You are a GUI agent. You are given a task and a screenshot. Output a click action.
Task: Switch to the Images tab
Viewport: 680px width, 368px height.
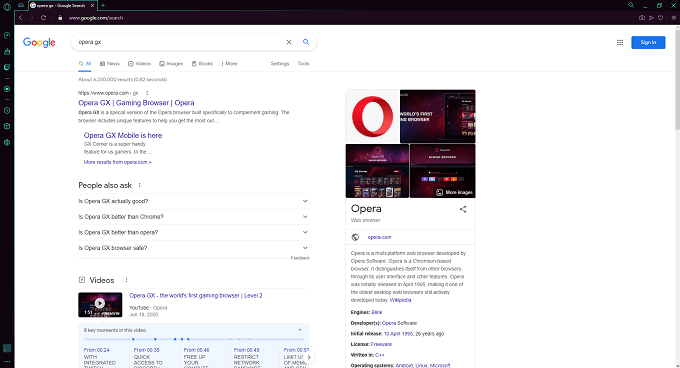171,64
